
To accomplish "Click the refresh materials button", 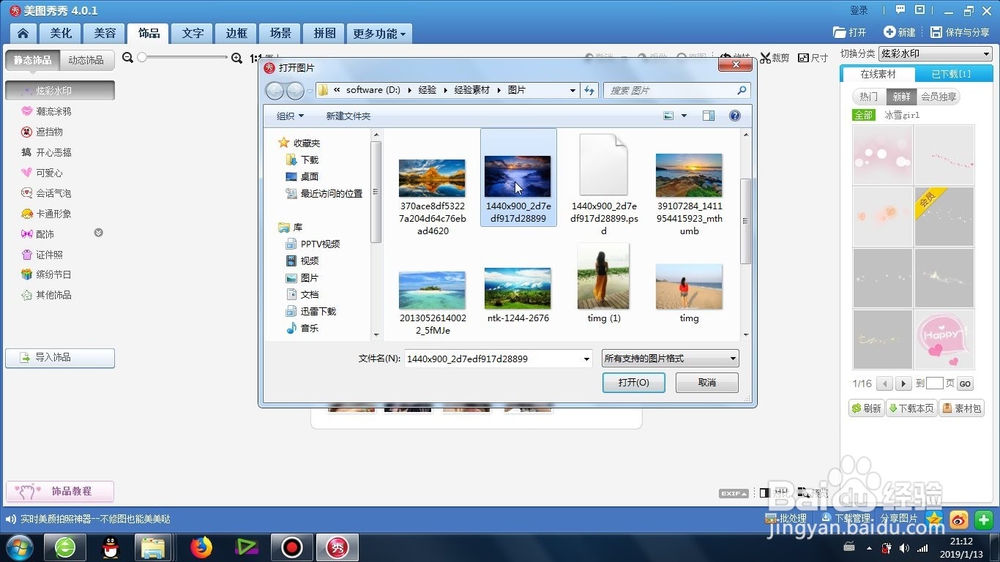I will [866, 408].
